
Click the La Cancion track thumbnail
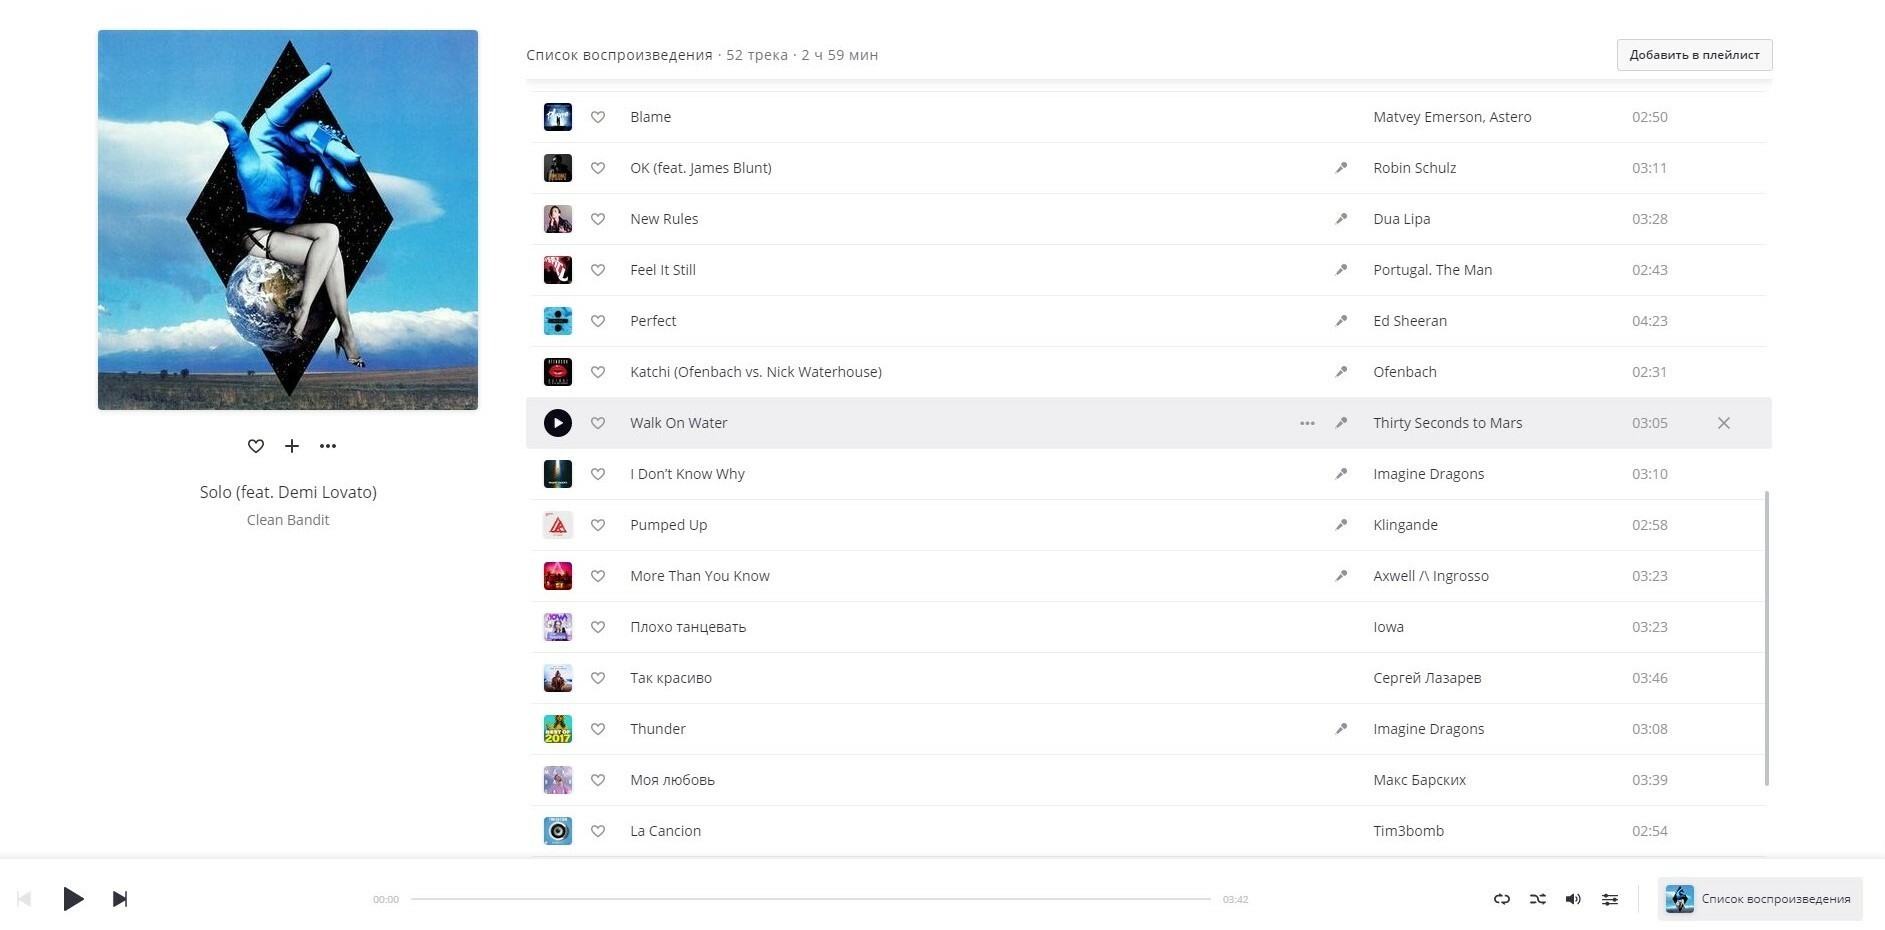[x=558, y=831]
